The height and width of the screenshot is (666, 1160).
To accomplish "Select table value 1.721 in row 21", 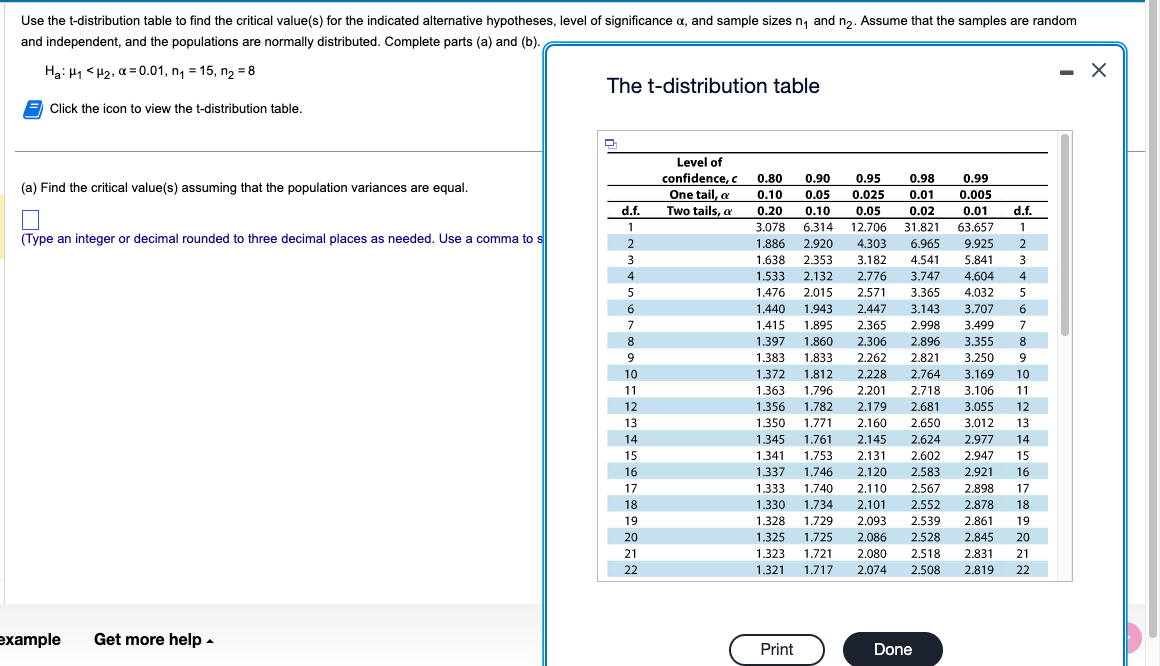I will (818, 554).
